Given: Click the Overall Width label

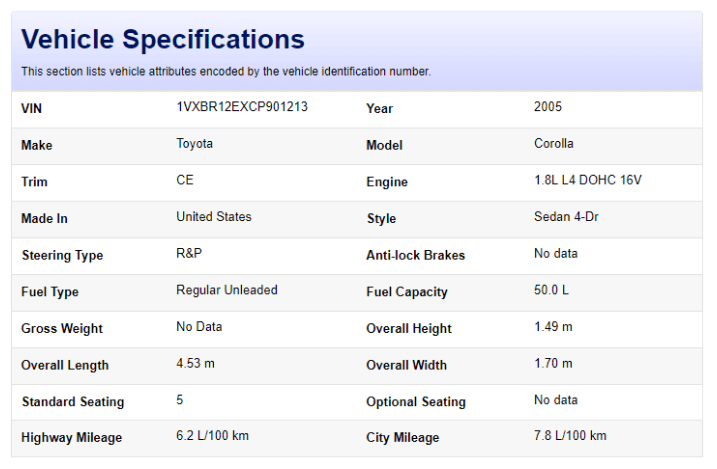Looking at the screenshot, I should click(406, 365).
